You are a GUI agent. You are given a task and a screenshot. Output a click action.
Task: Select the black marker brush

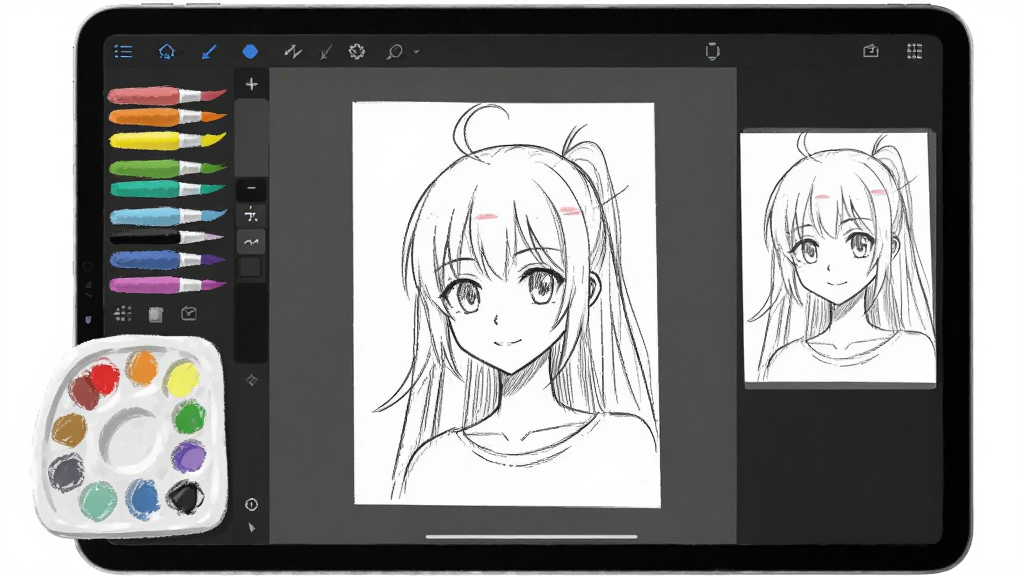[167, 238]
